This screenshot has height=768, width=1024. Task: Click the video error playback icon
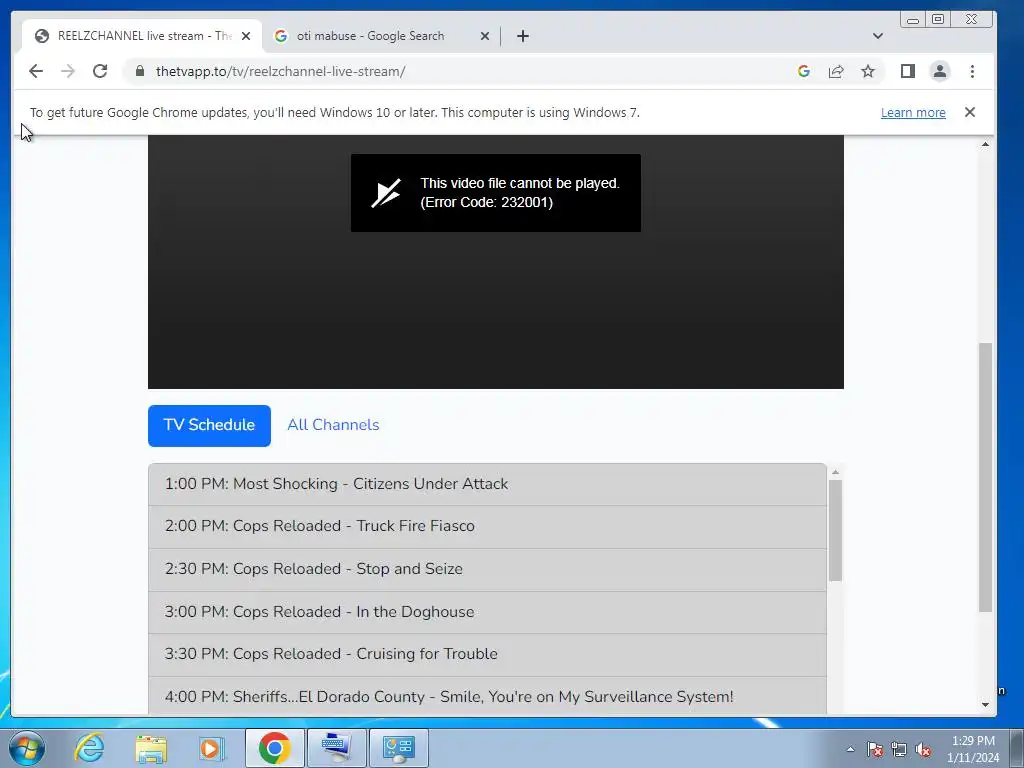386,193
